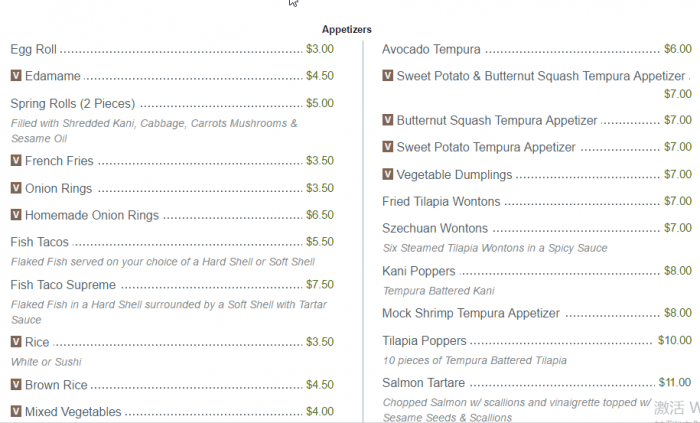Click the V icon next to Mixed Vegetables
The image size is (700, 423).
[x=16, y=411]
